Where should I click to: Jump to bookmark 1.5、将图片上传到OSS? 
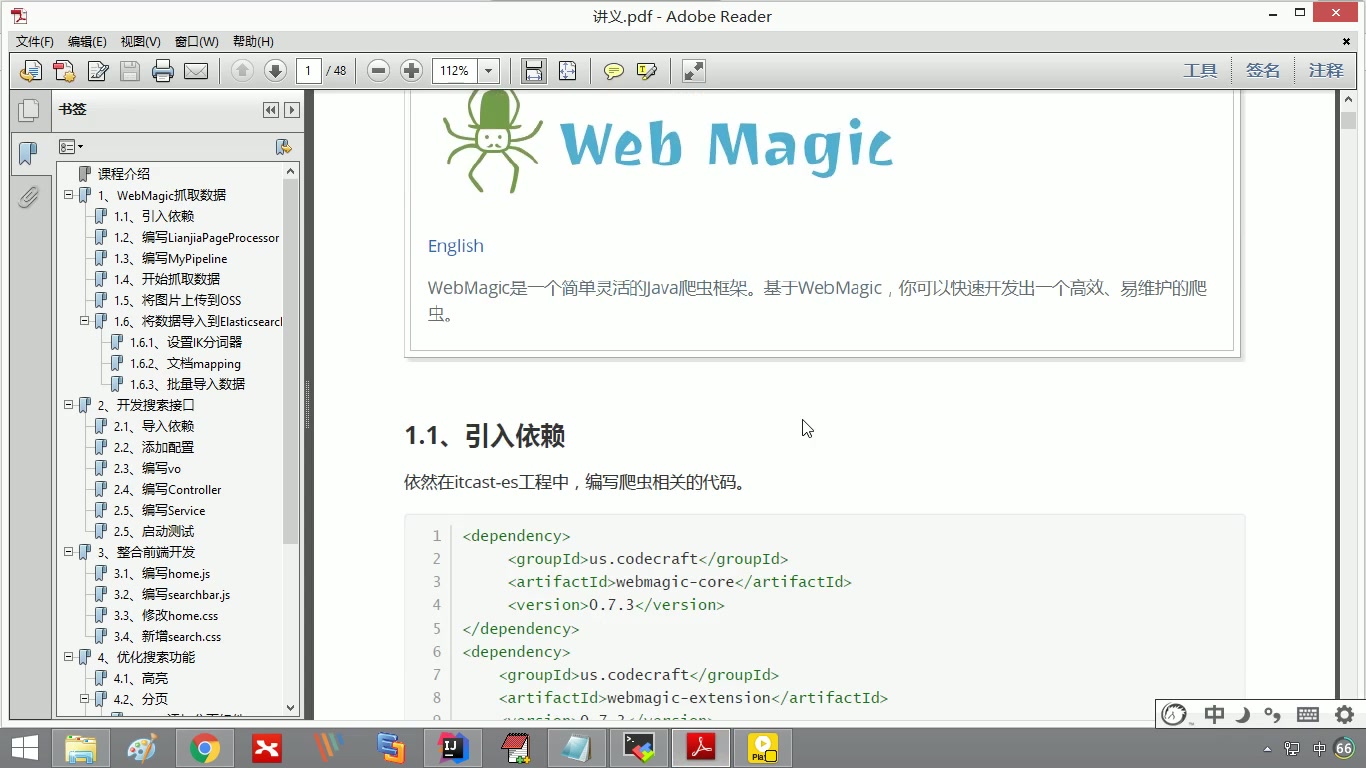tap(177, 300)
